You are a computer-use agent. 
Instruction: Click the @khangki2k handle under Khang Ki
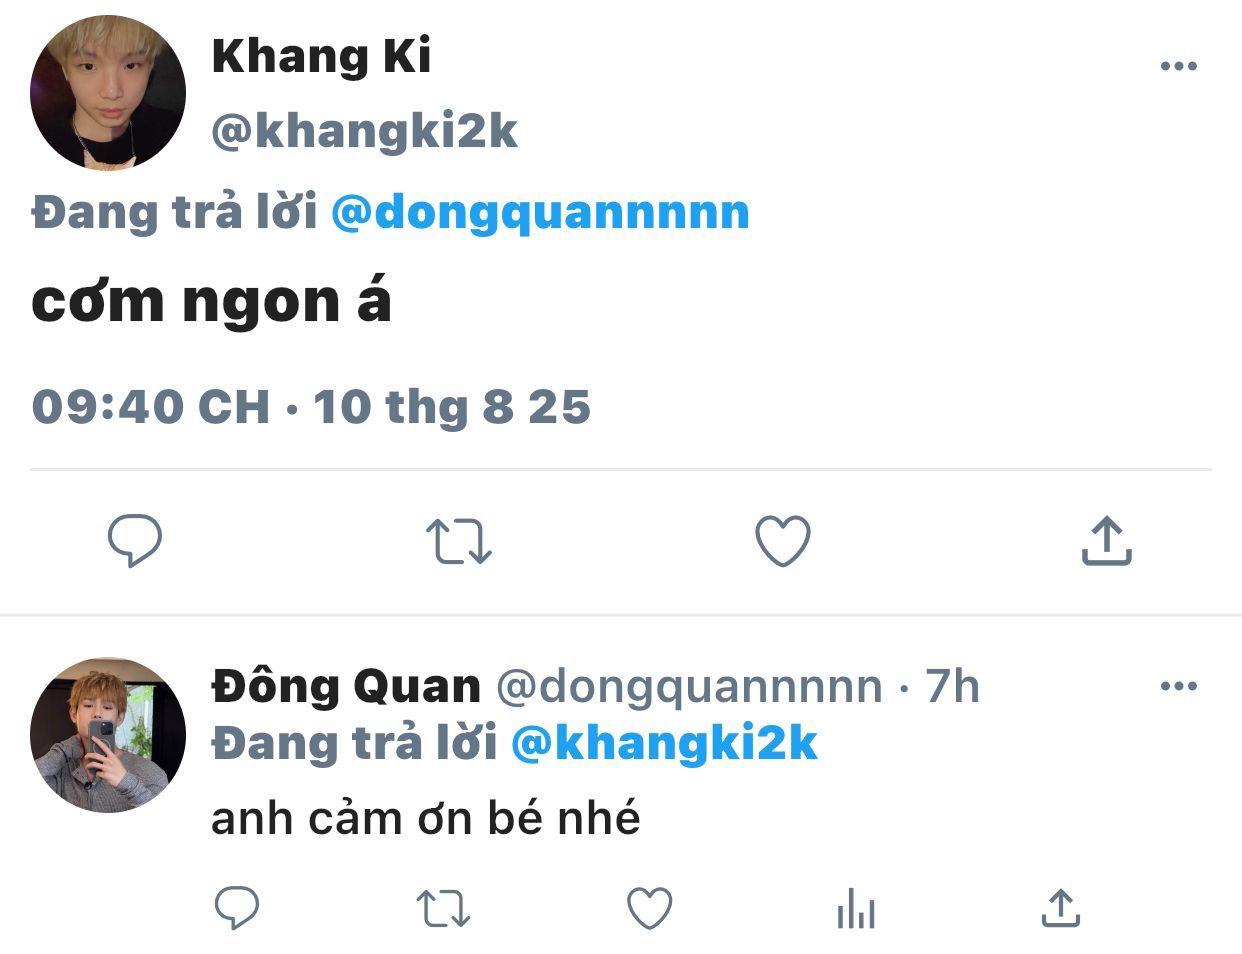point(364,131)
